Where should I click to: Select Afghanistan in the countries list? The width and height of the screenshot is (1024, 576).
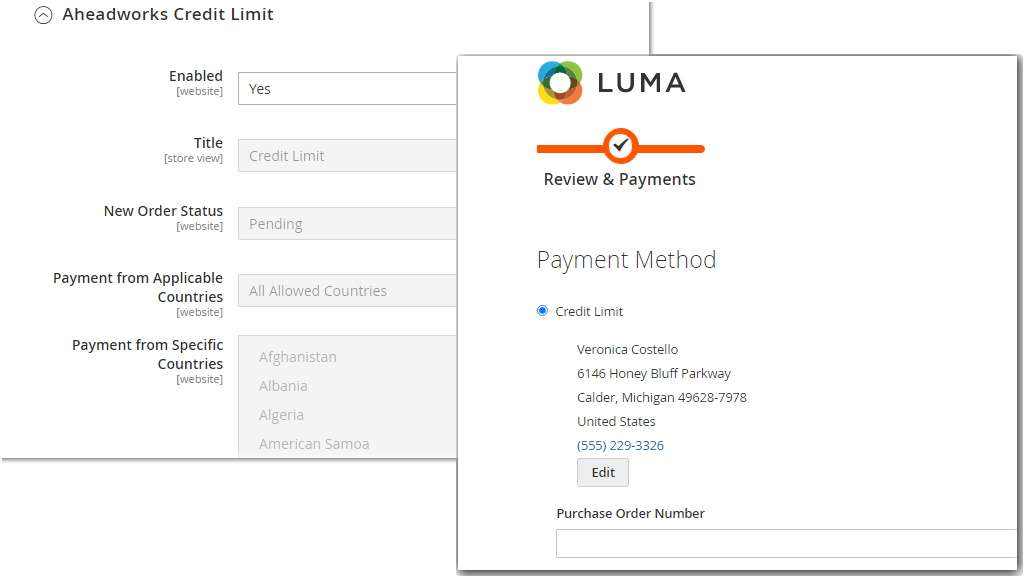[x=298, y=357]
